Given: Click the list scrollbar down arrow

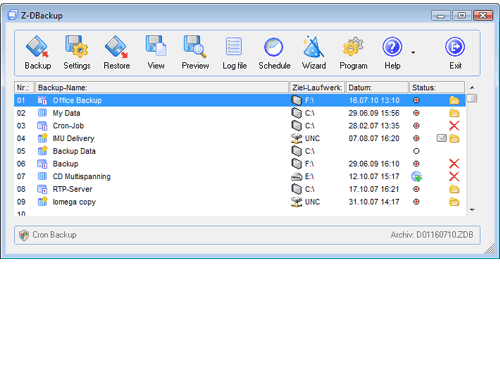Looking at the screenshot, I should (472, 210).
